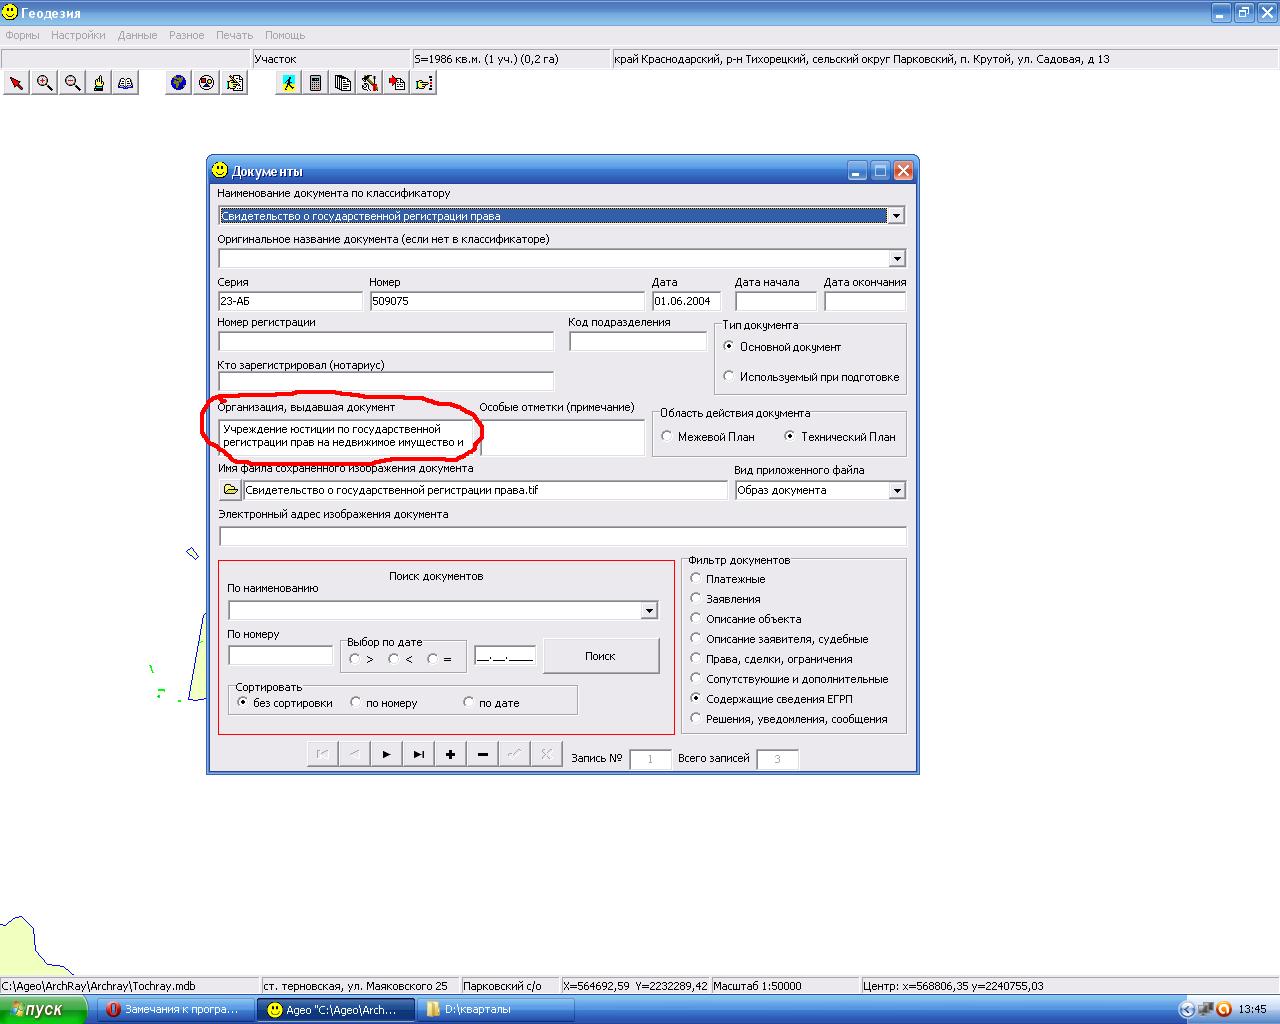
Task: Filter by Сопутствующие и дополнительные
Action: 696,678
